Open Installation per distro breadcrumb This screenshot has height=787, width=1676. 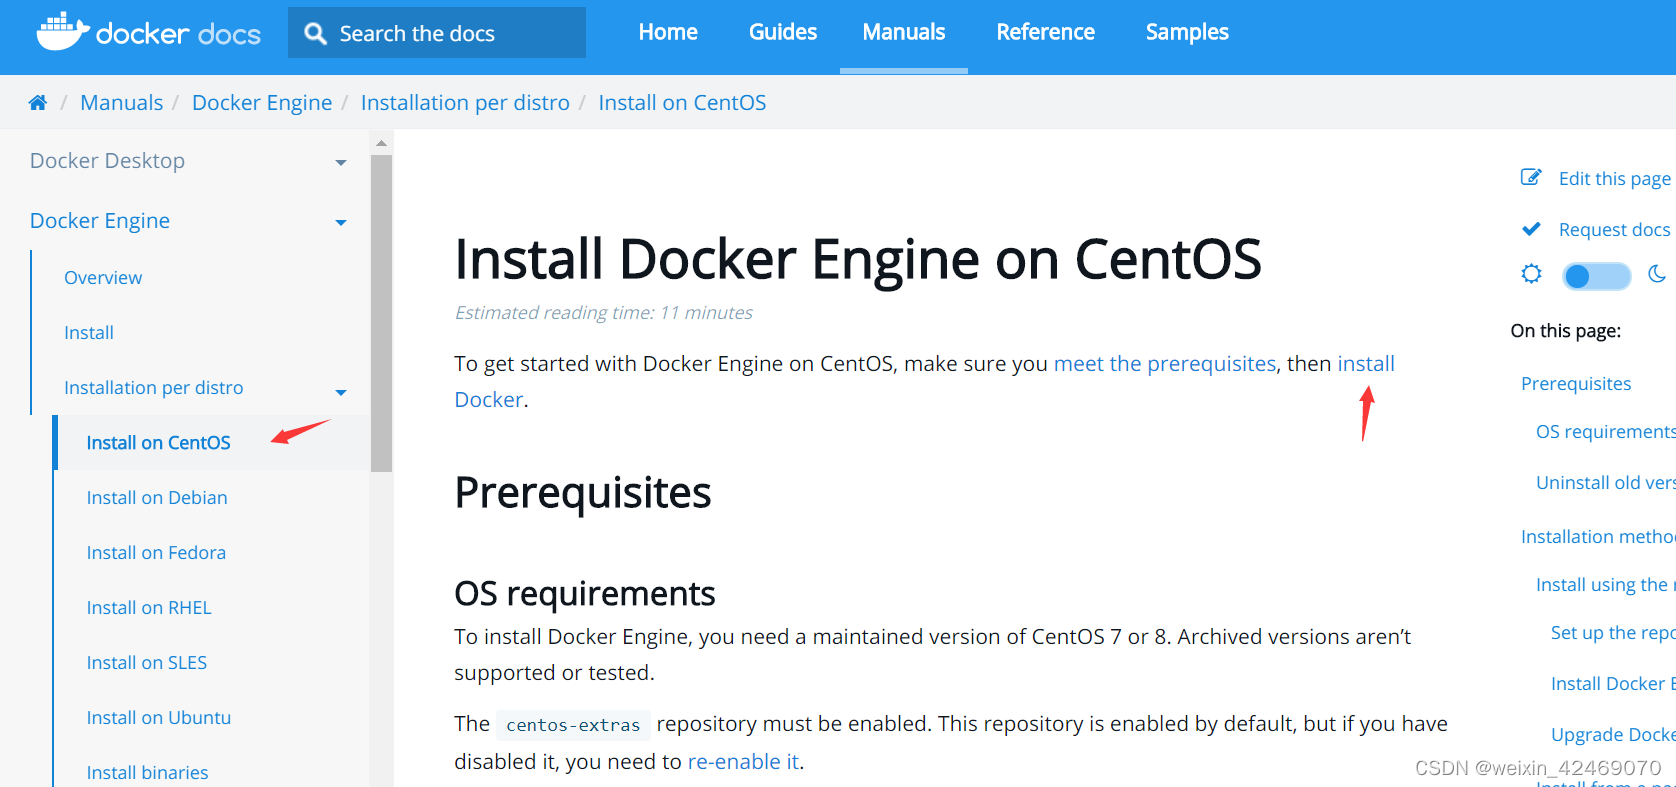click(x=465, y=103)
